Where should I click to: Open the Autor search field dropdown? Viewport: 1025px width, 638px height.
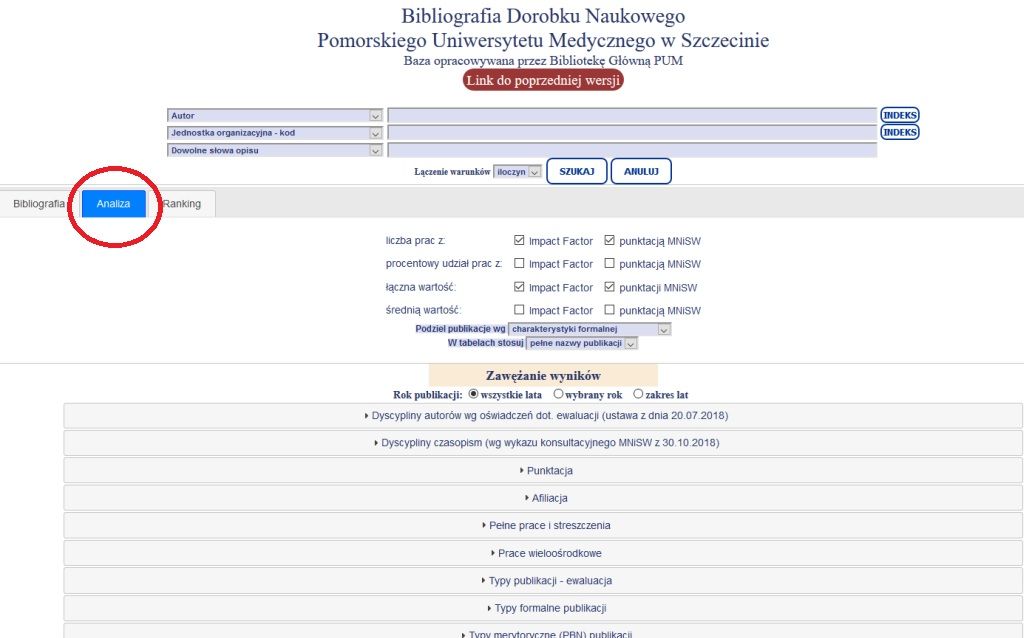pyautogui.click(x=376, y=116)
